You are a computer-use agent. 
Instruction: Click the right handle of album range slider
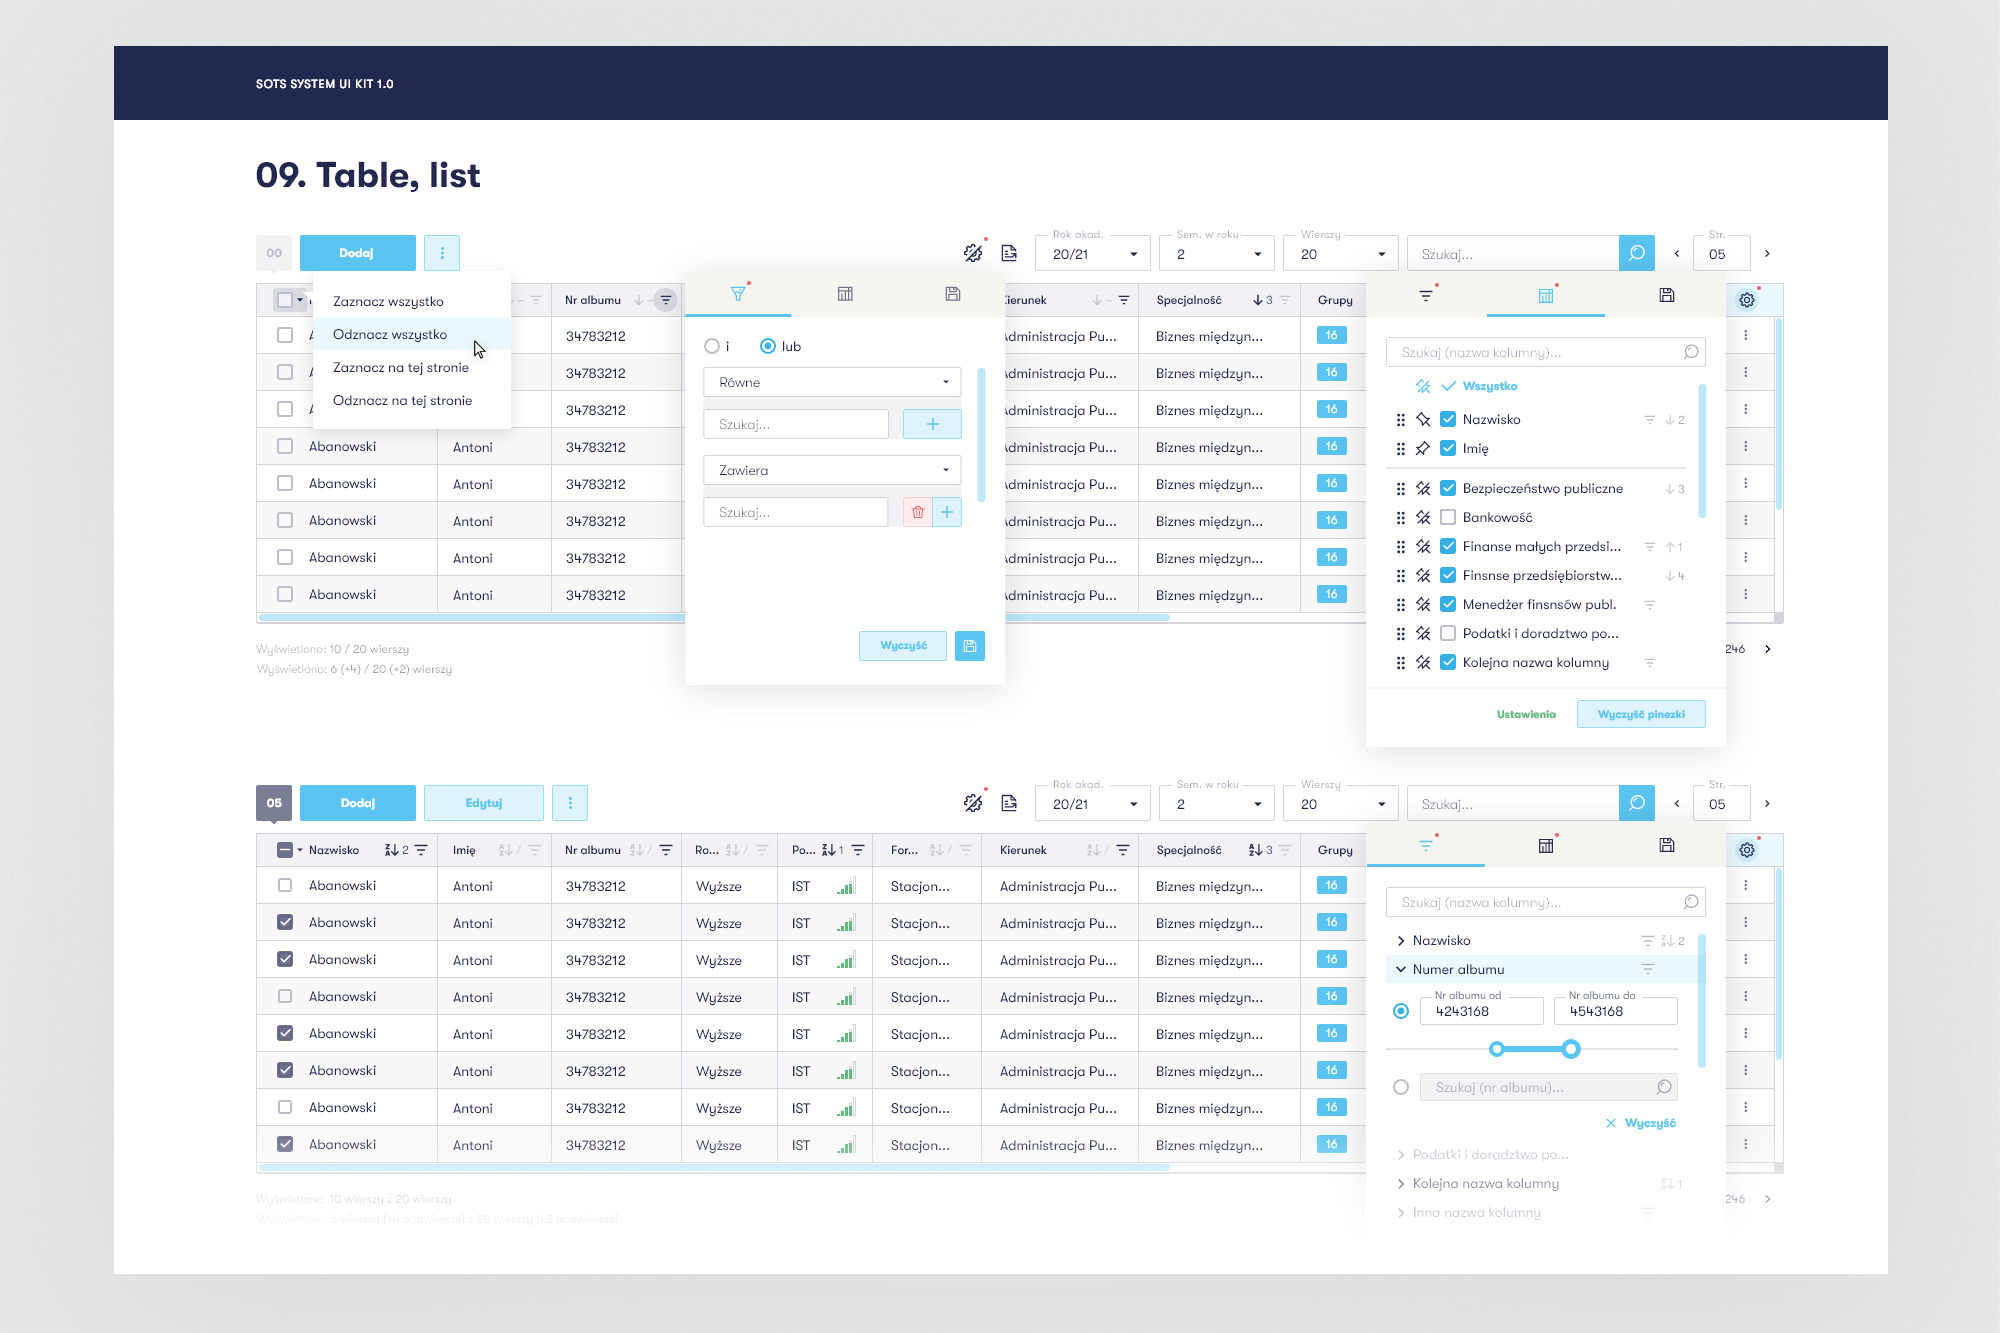click(1571, 1049)
